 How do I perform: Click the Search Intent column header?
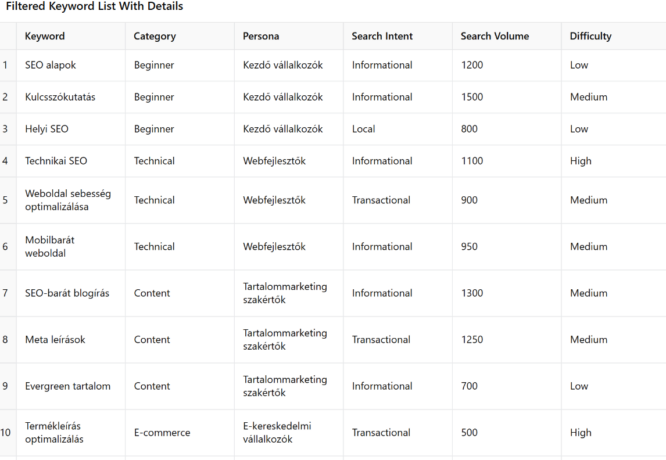(x=382, y=36)
